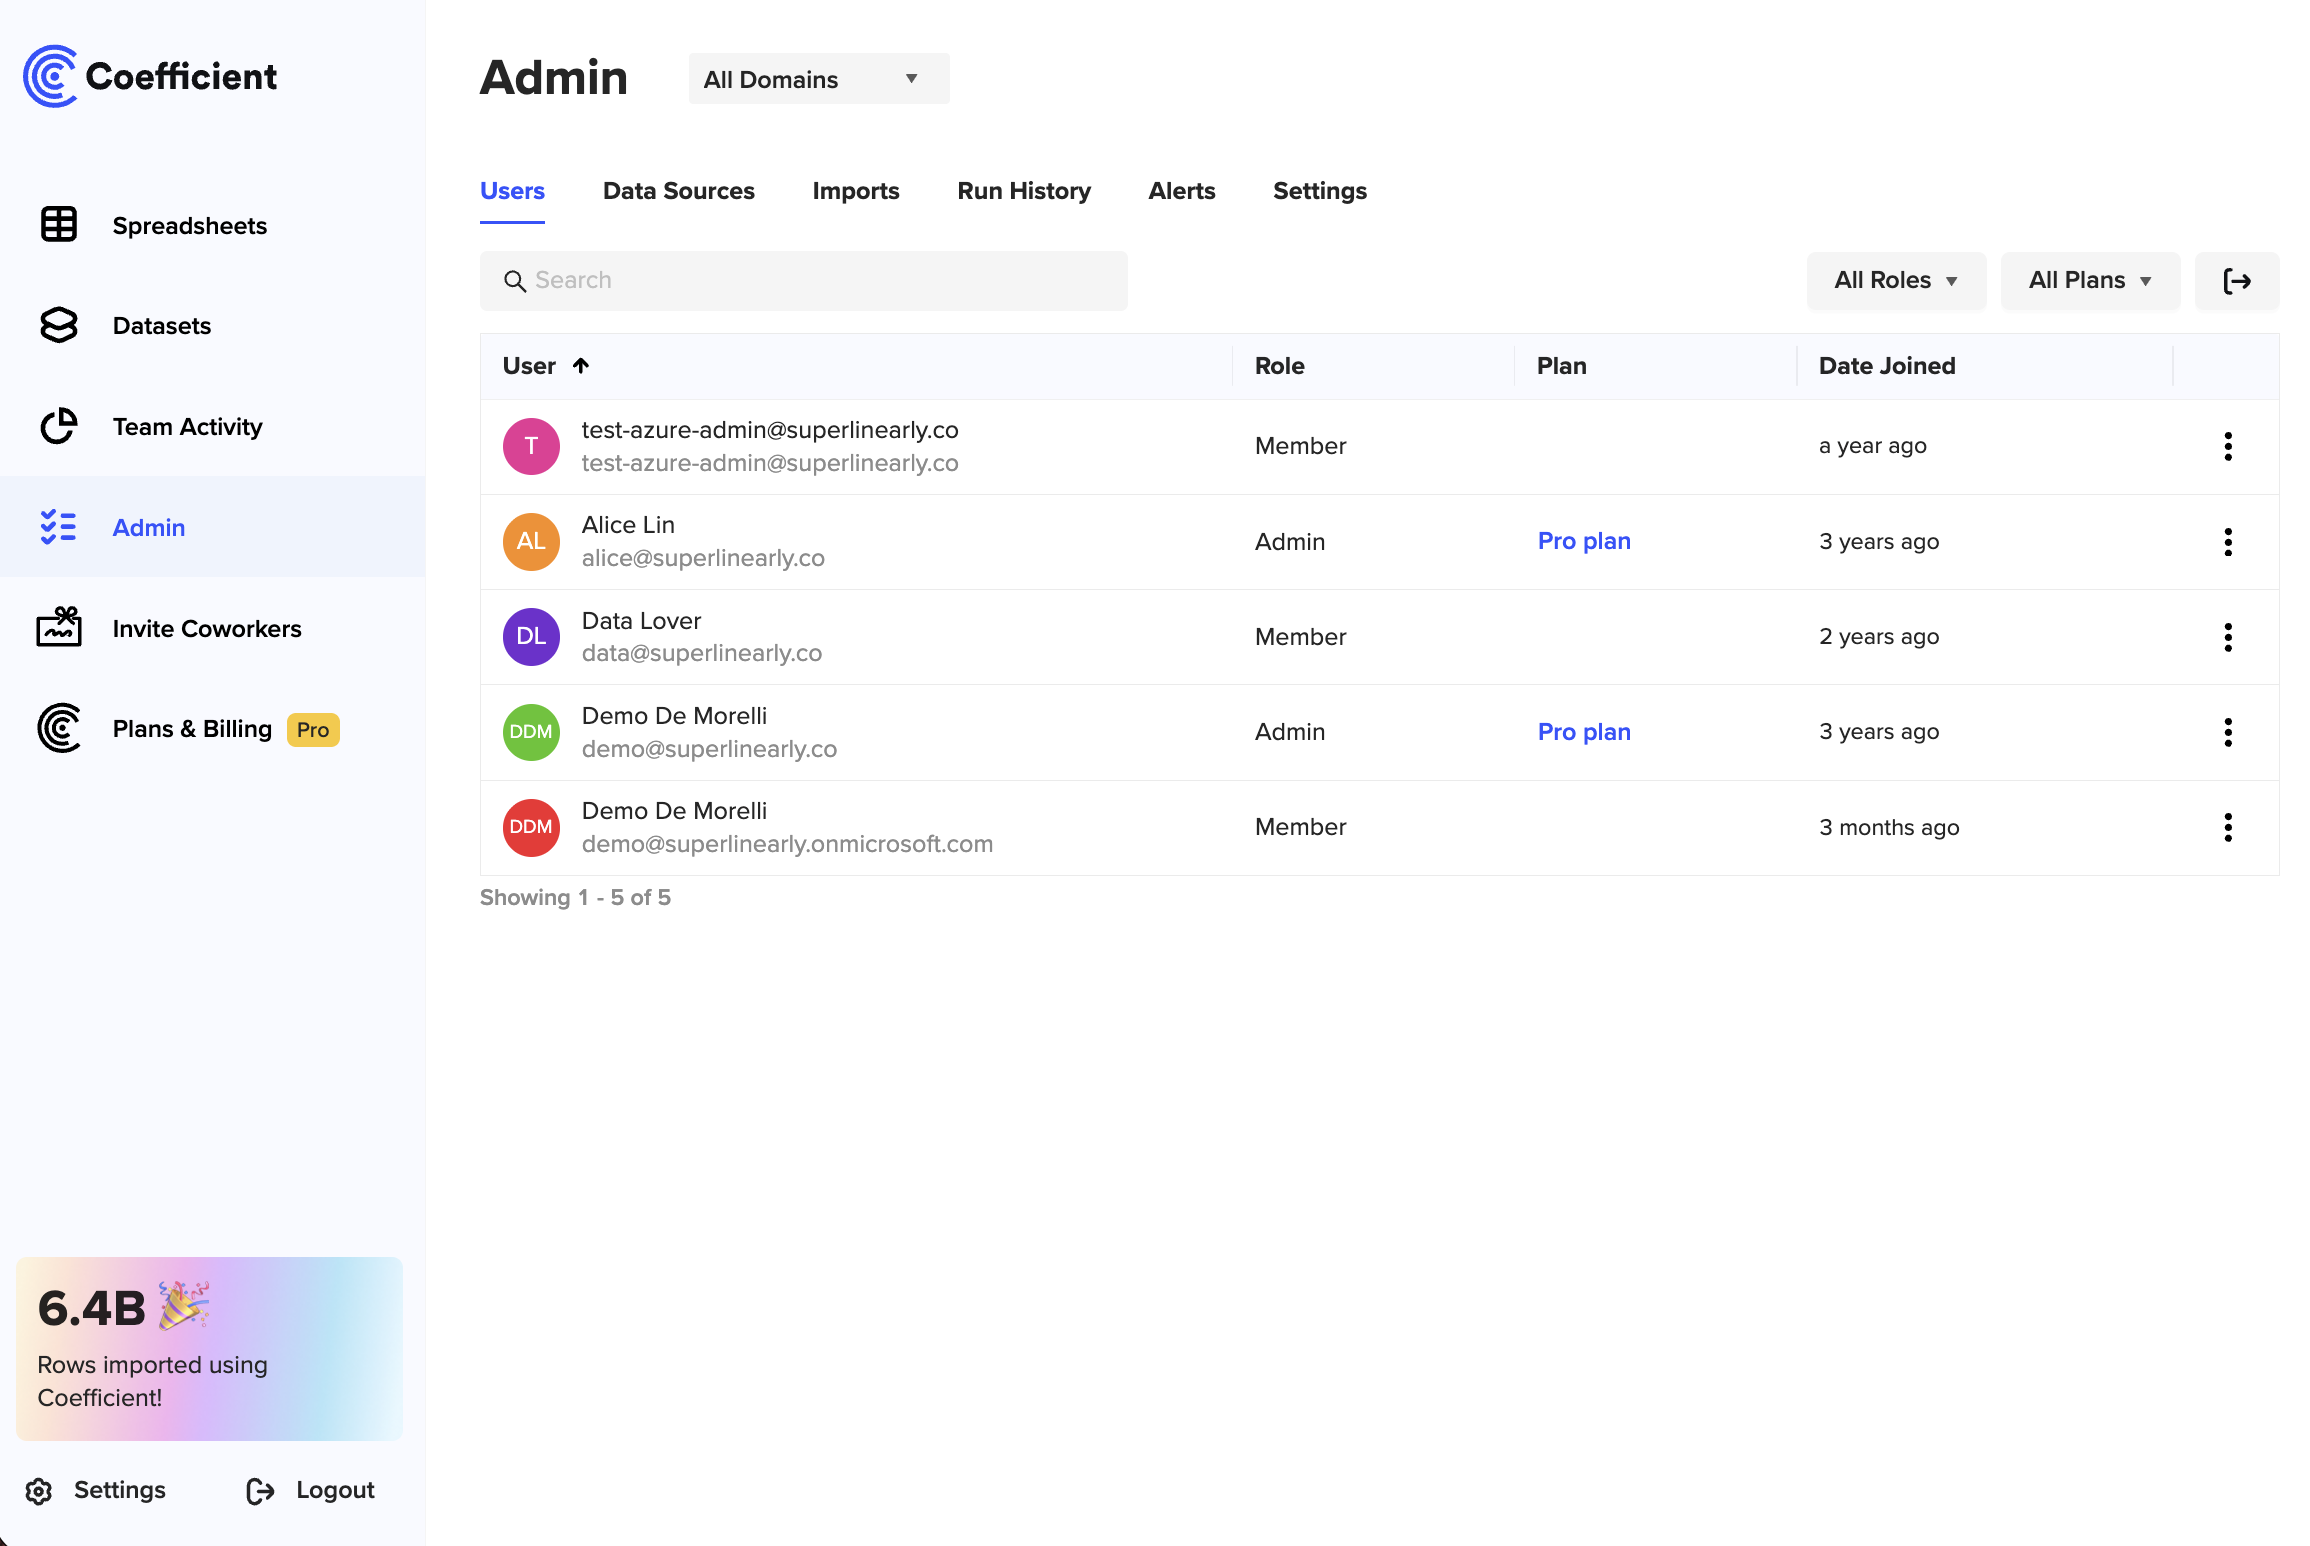Click the Team Activity chart icon
This screenshot has height=1546, width=2310.
point(59,426)
